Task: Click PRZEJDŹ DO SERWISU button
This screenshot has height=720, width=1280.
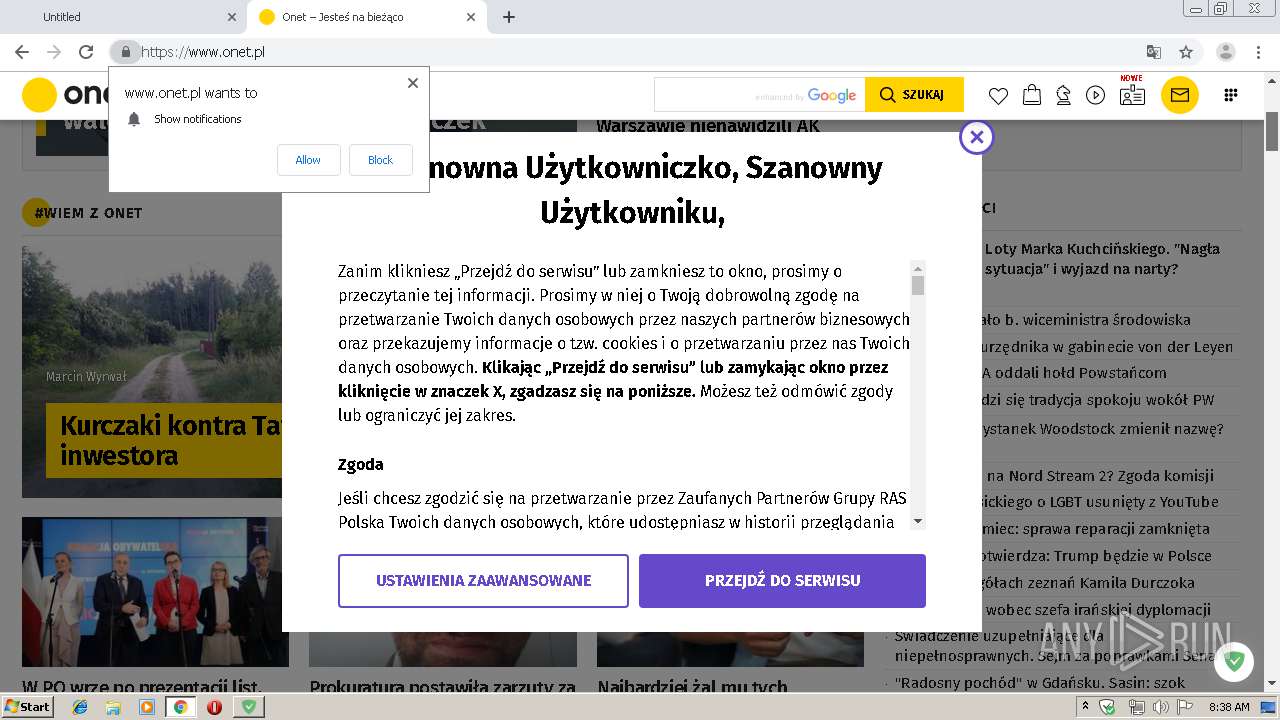Action: [x=782, y=581]
